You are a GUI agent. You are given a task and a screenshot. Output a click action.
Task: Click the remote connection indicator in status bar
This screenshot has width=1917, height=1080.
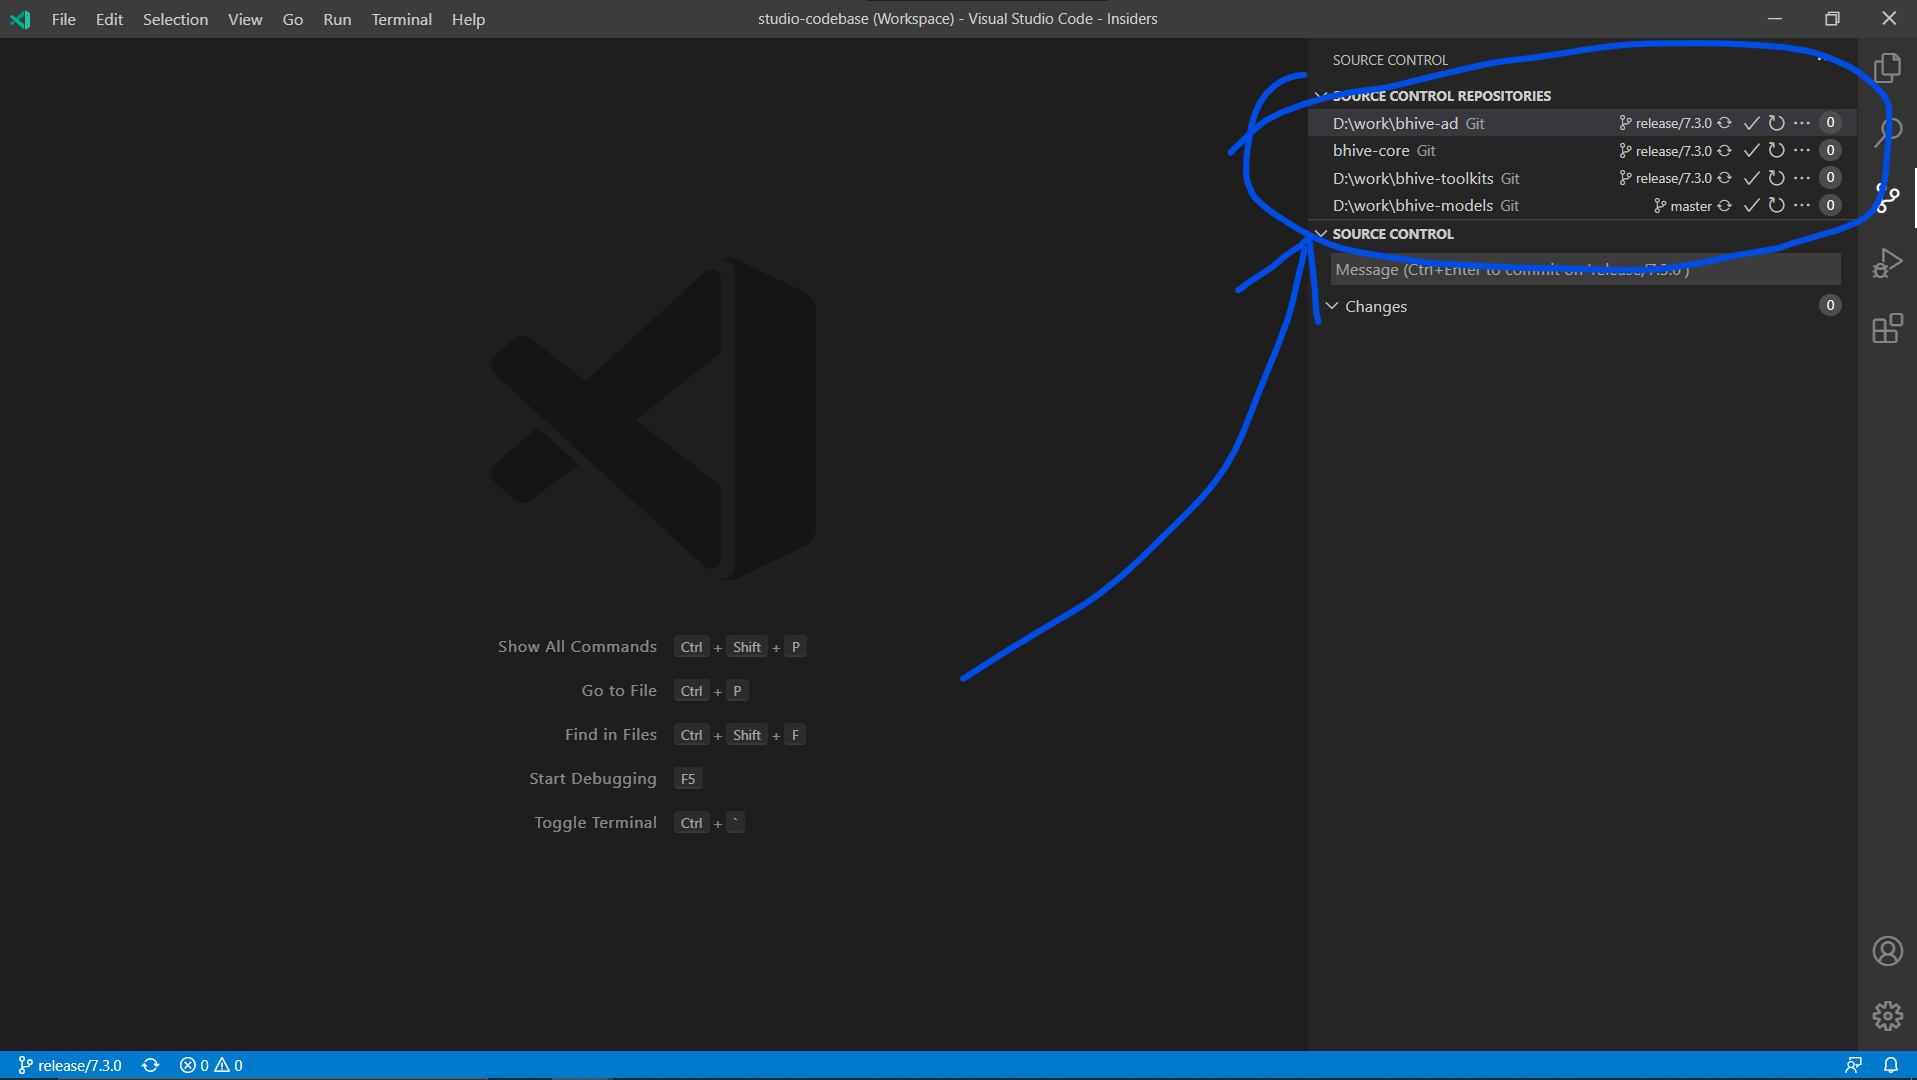click(x=1854, y=1065)
